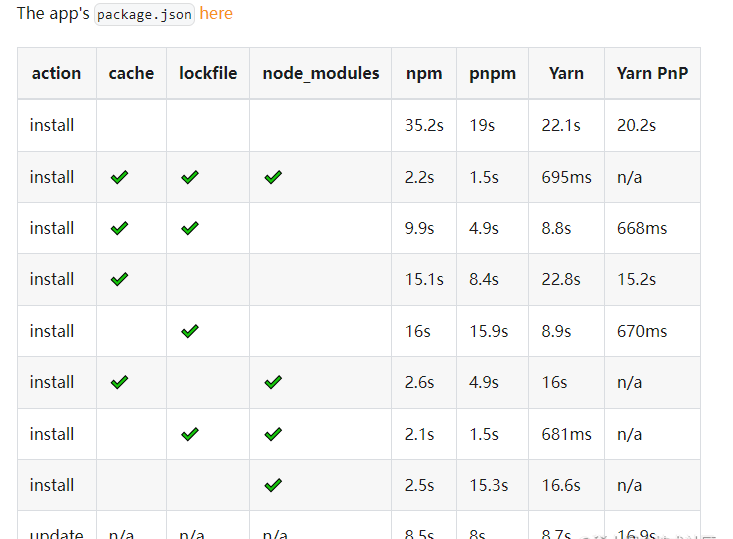Click cache checkmark in 2.6s npm row
Viewport: 733px width, 539px height.
coord(120,382)
